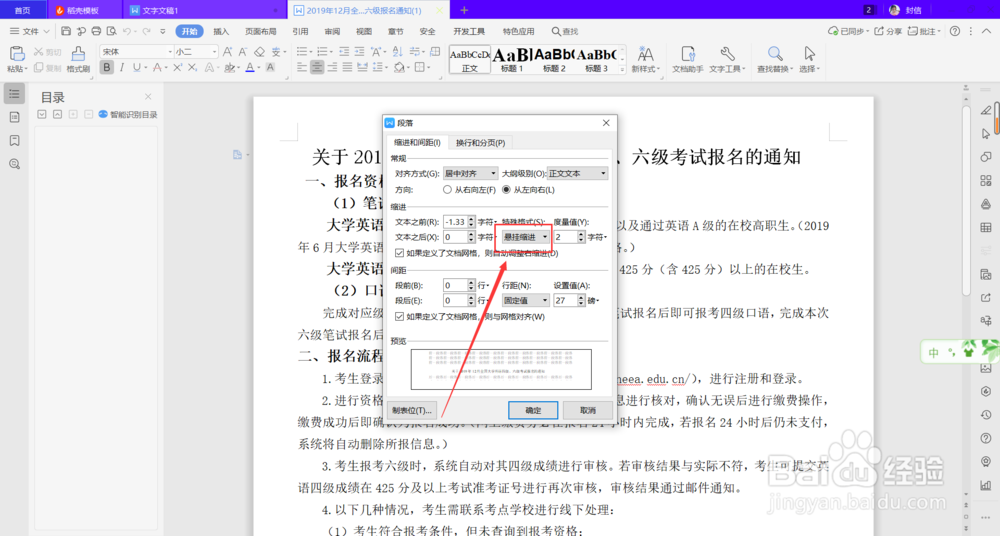Click 查找 search in the menu bar
1000x536 pixels.
pos(565,31)
